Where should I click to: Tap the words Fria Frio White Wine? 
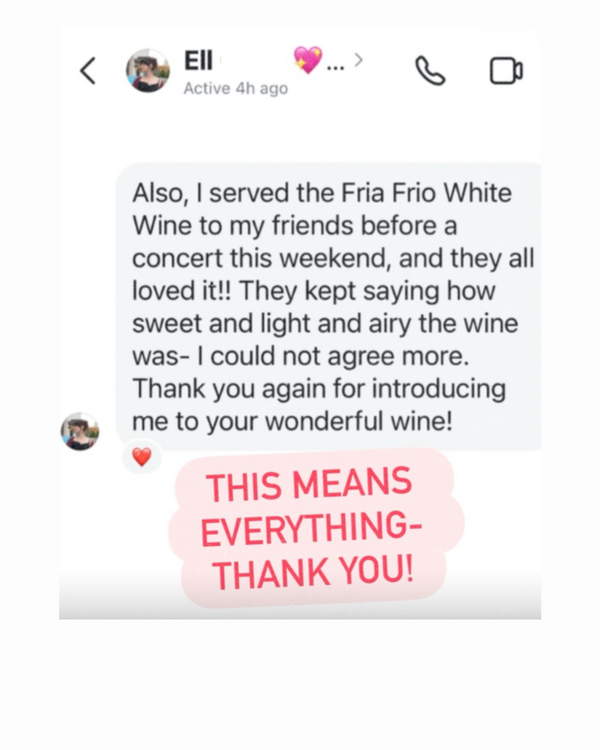322,209
